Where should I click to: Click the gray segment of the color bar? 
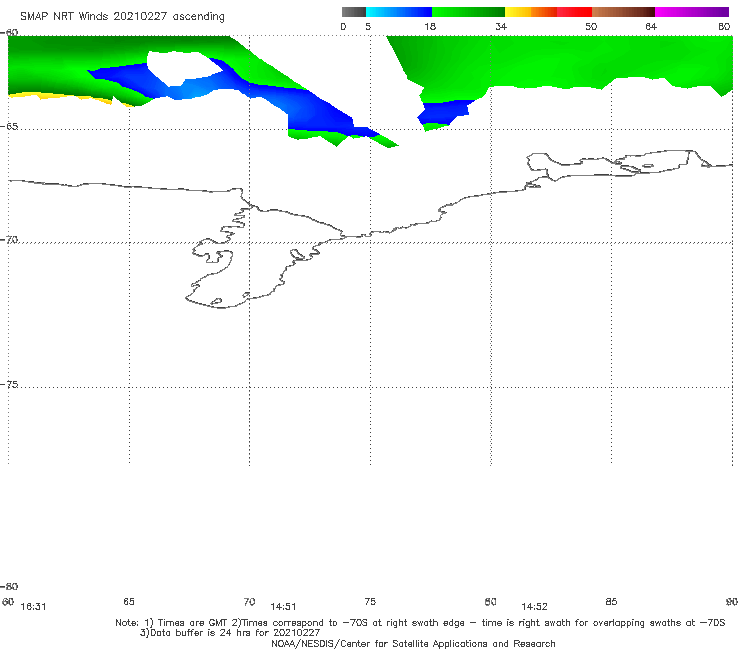(x=354, y=12)
